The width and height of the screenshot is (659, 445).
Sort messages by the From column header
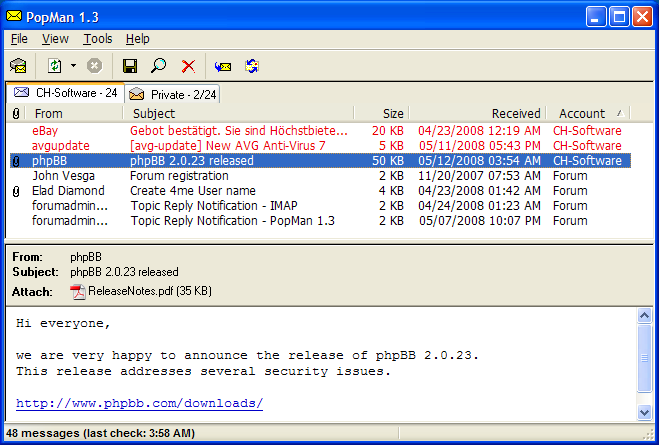click(x=74, y=113)
